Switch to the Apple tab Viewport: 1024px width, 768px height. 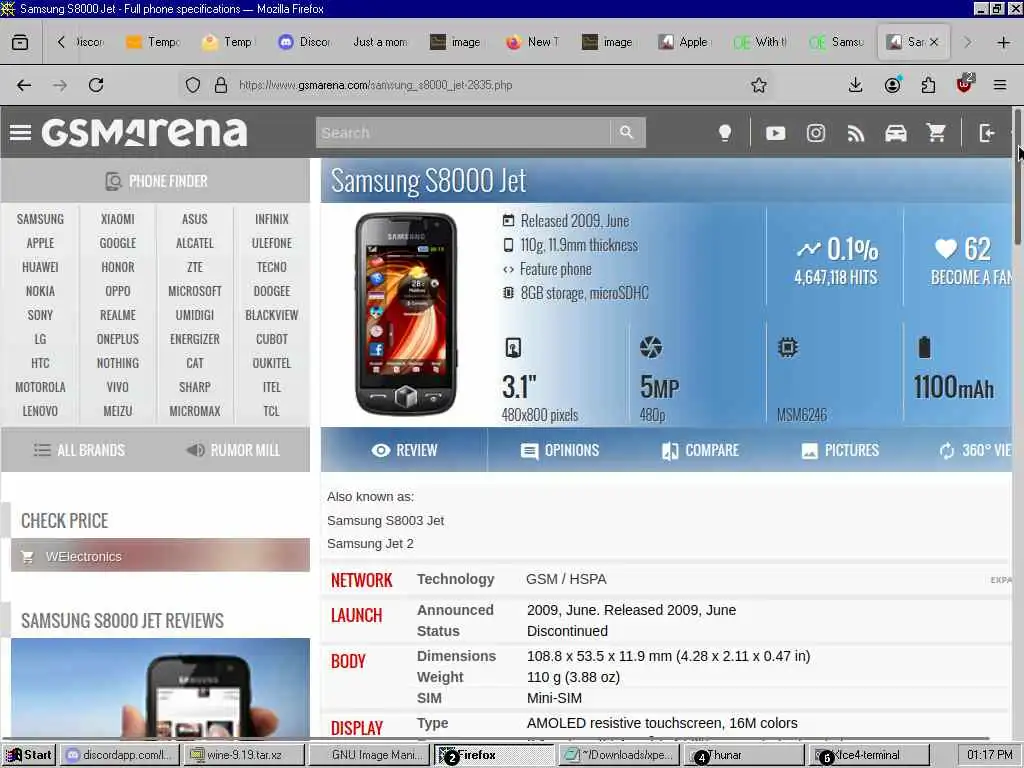pos(684,42)
